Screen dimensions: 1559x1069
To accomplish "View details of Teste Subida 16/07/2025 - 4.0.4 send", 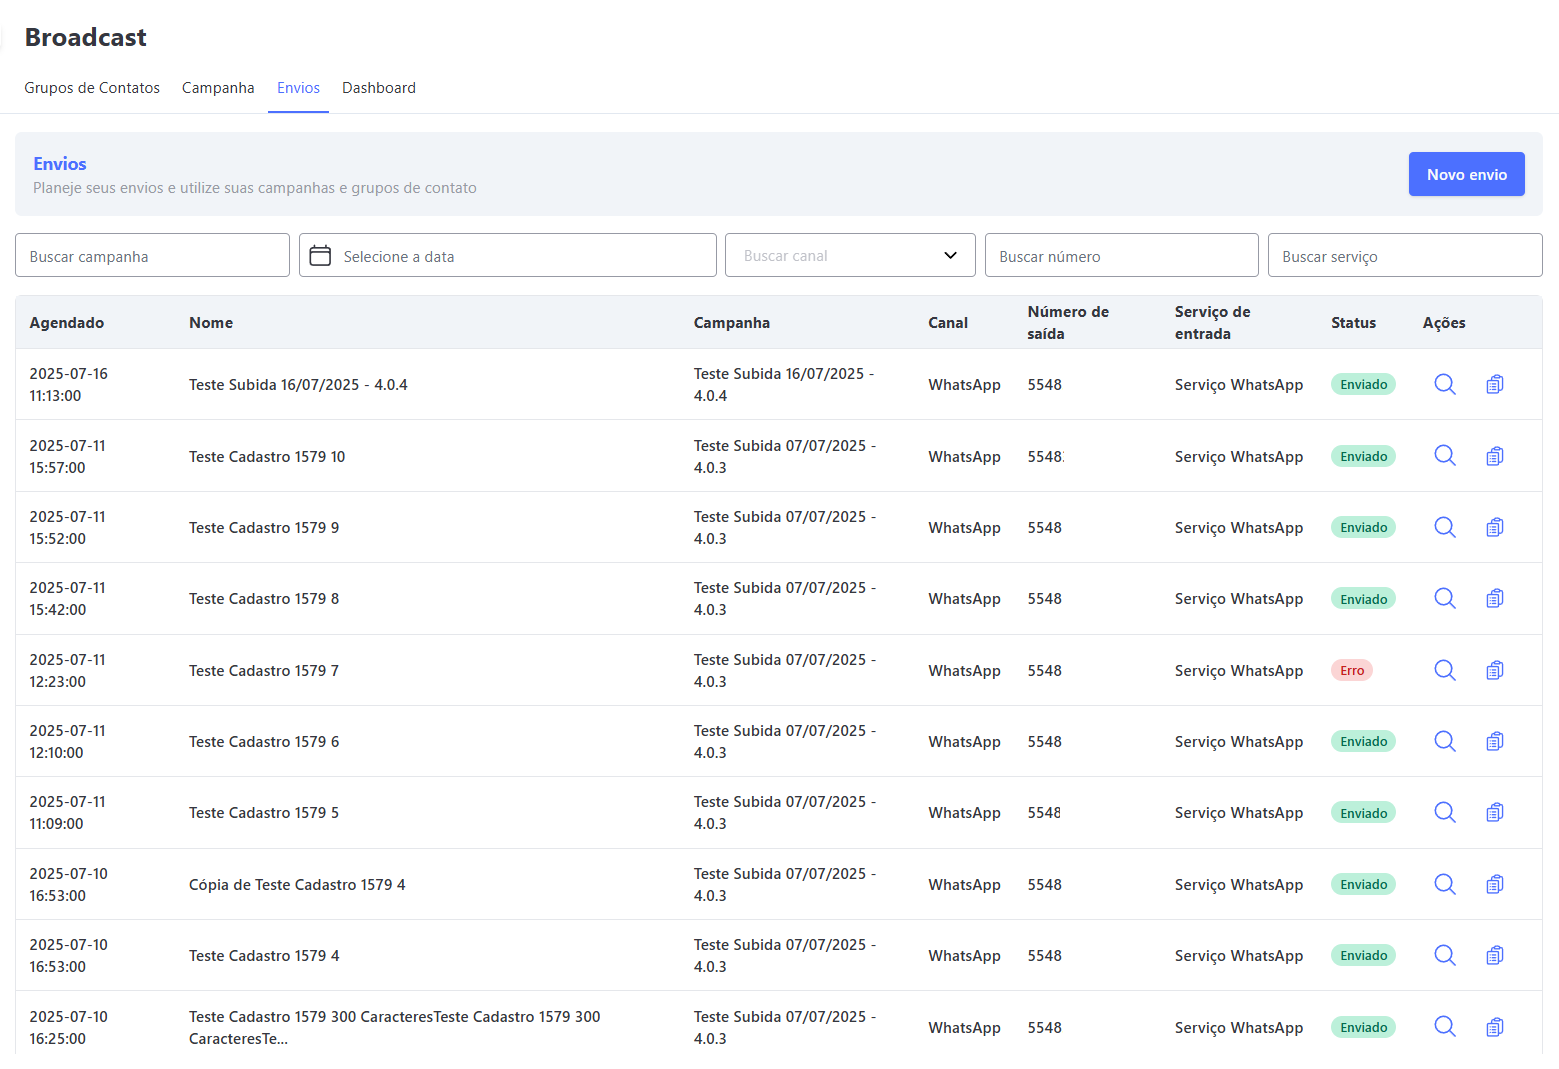I will pyautogui.click(x=1445, y=384).
